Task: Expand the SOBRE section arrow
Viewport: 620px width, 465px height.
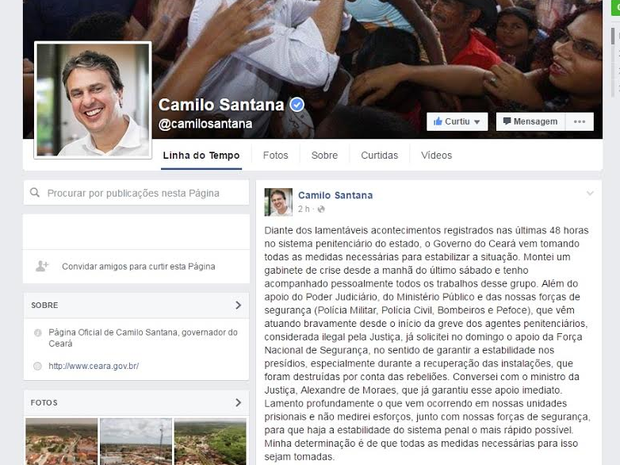Action: pos(238,305)
